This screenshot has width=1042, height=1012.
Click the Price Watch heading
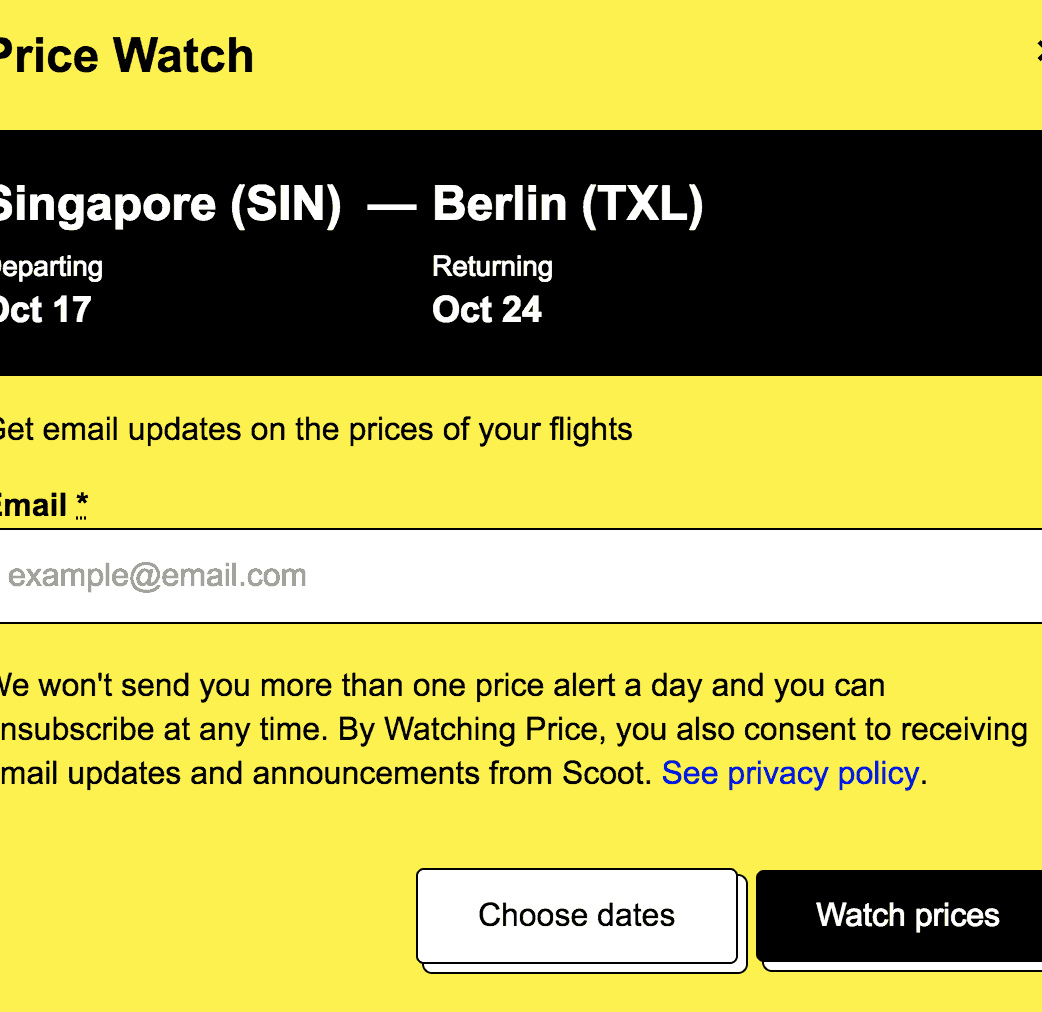[124, 56]
